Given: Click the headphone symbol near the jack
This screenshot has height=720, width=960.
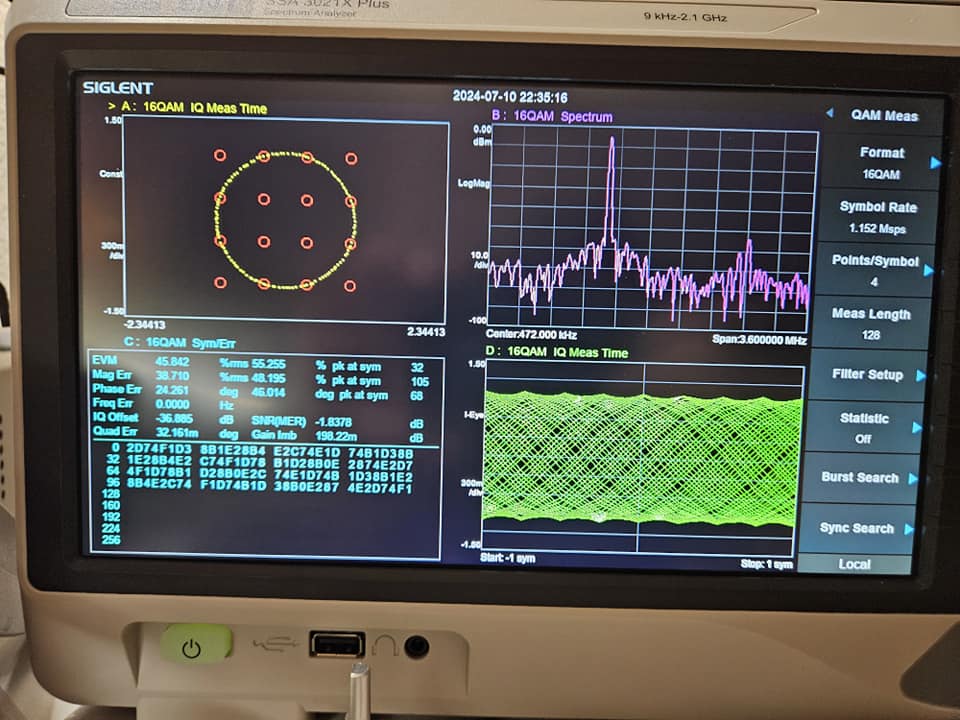Looking at the screenshot, I should [384, 645].
